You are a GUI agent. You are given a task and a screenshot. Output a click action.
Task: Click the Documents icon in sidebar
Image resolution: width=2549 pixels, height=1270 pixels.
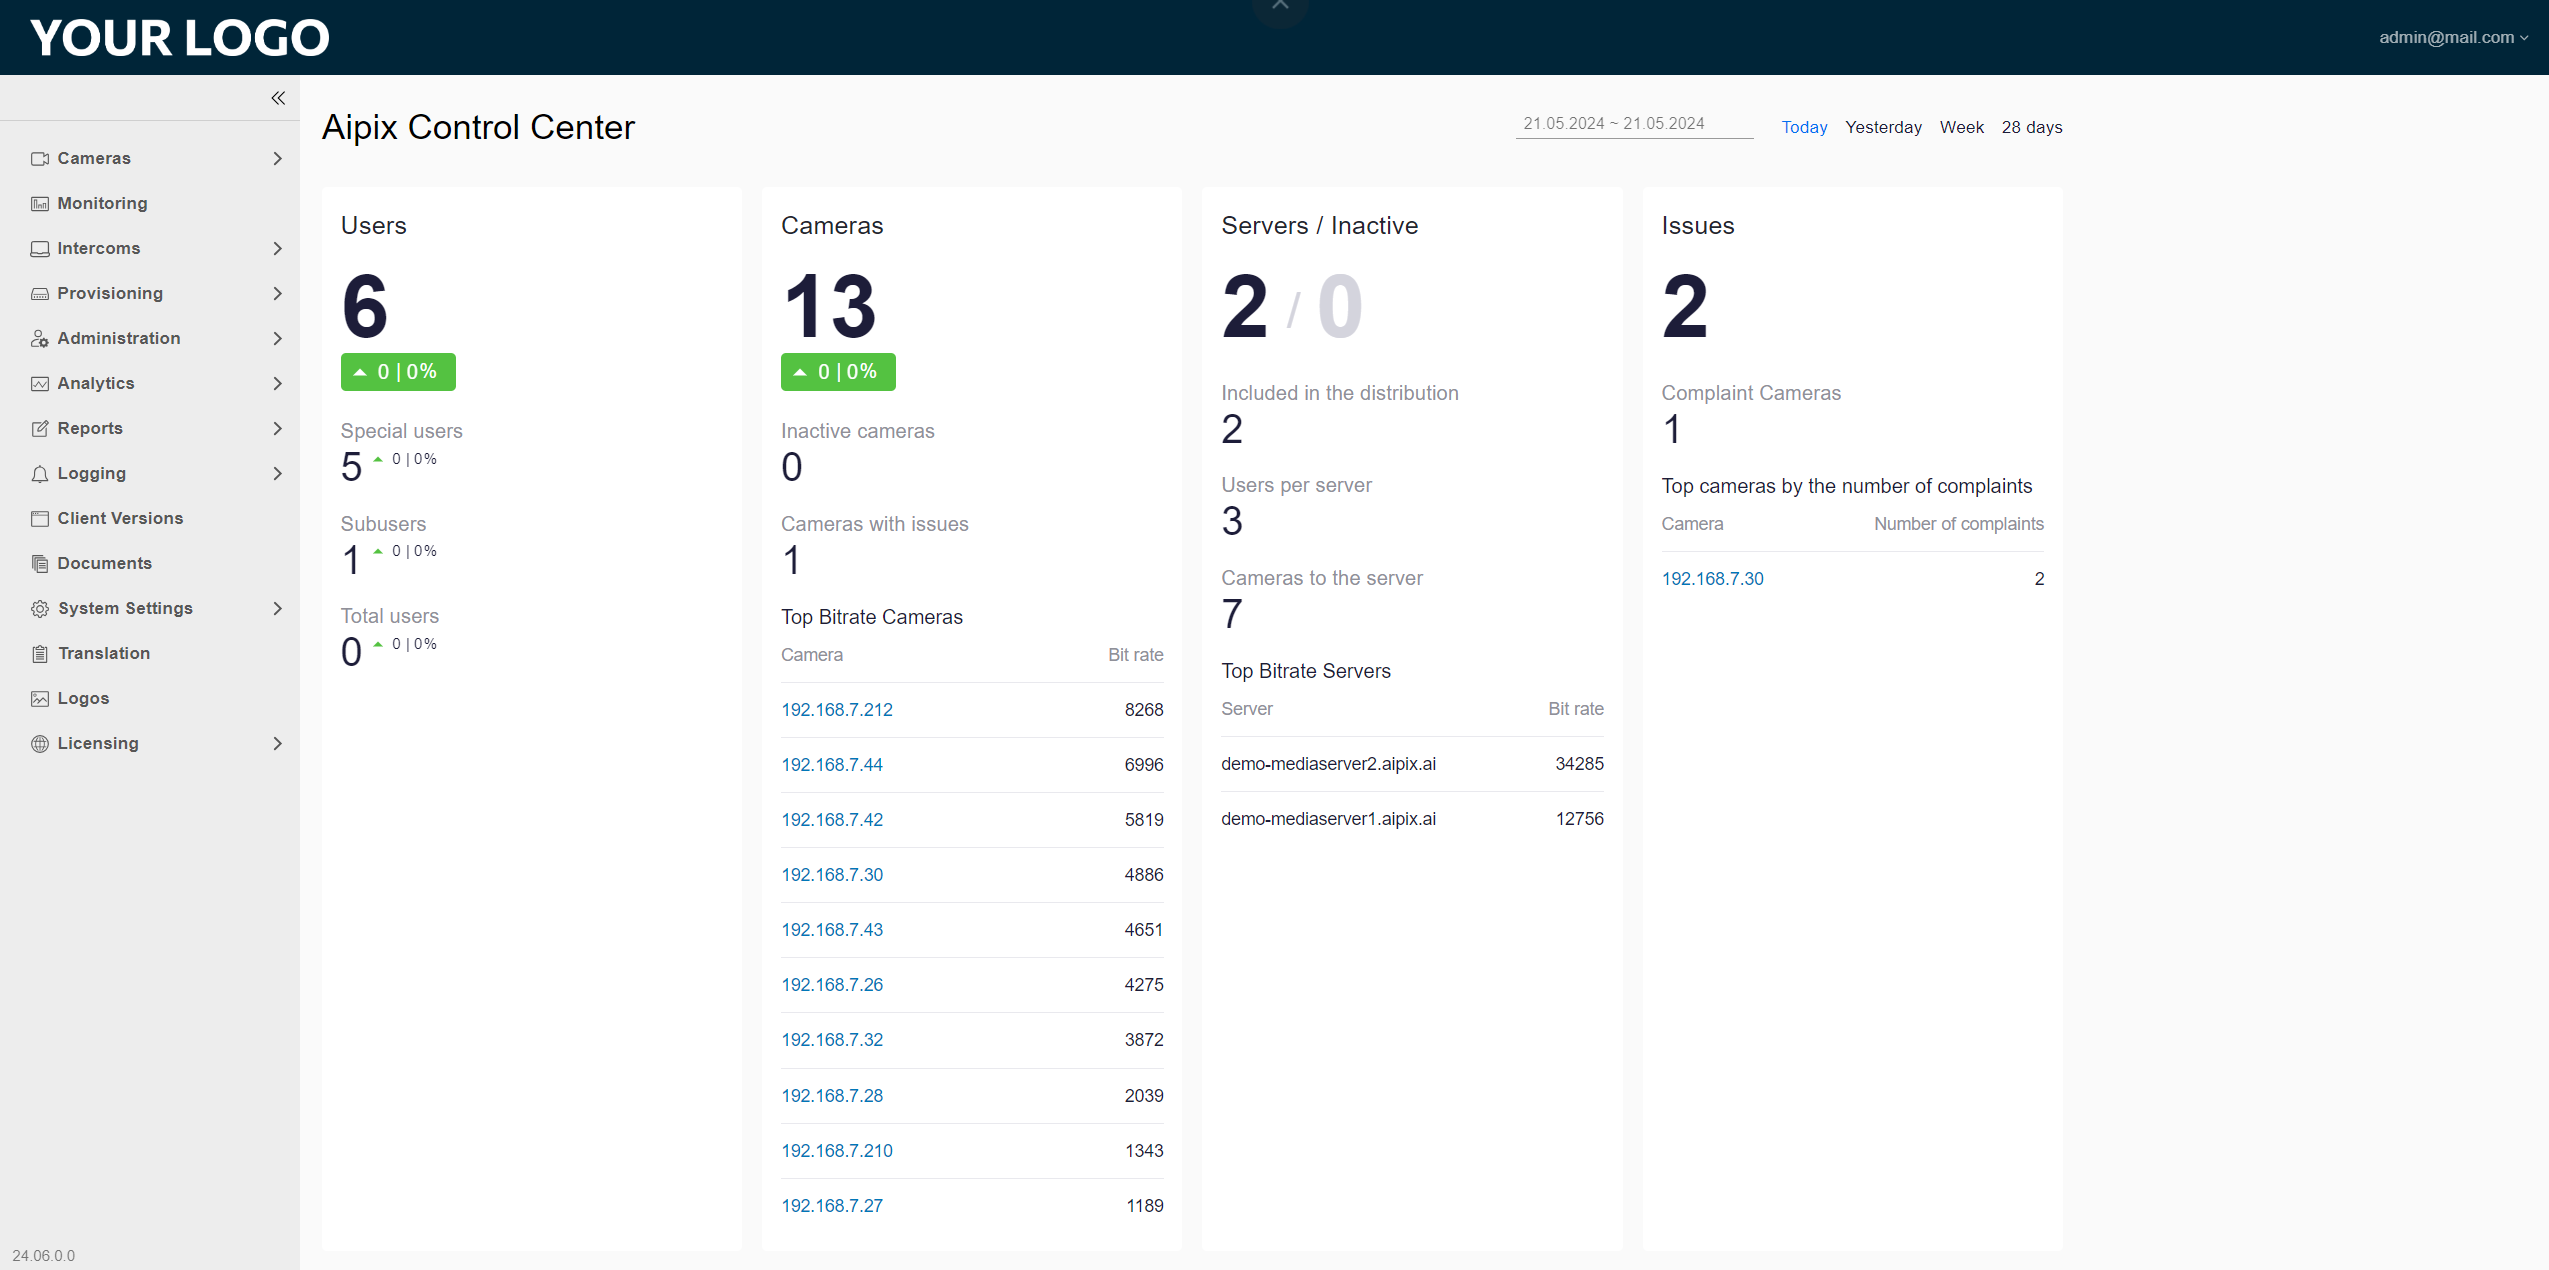pos(40,564)
